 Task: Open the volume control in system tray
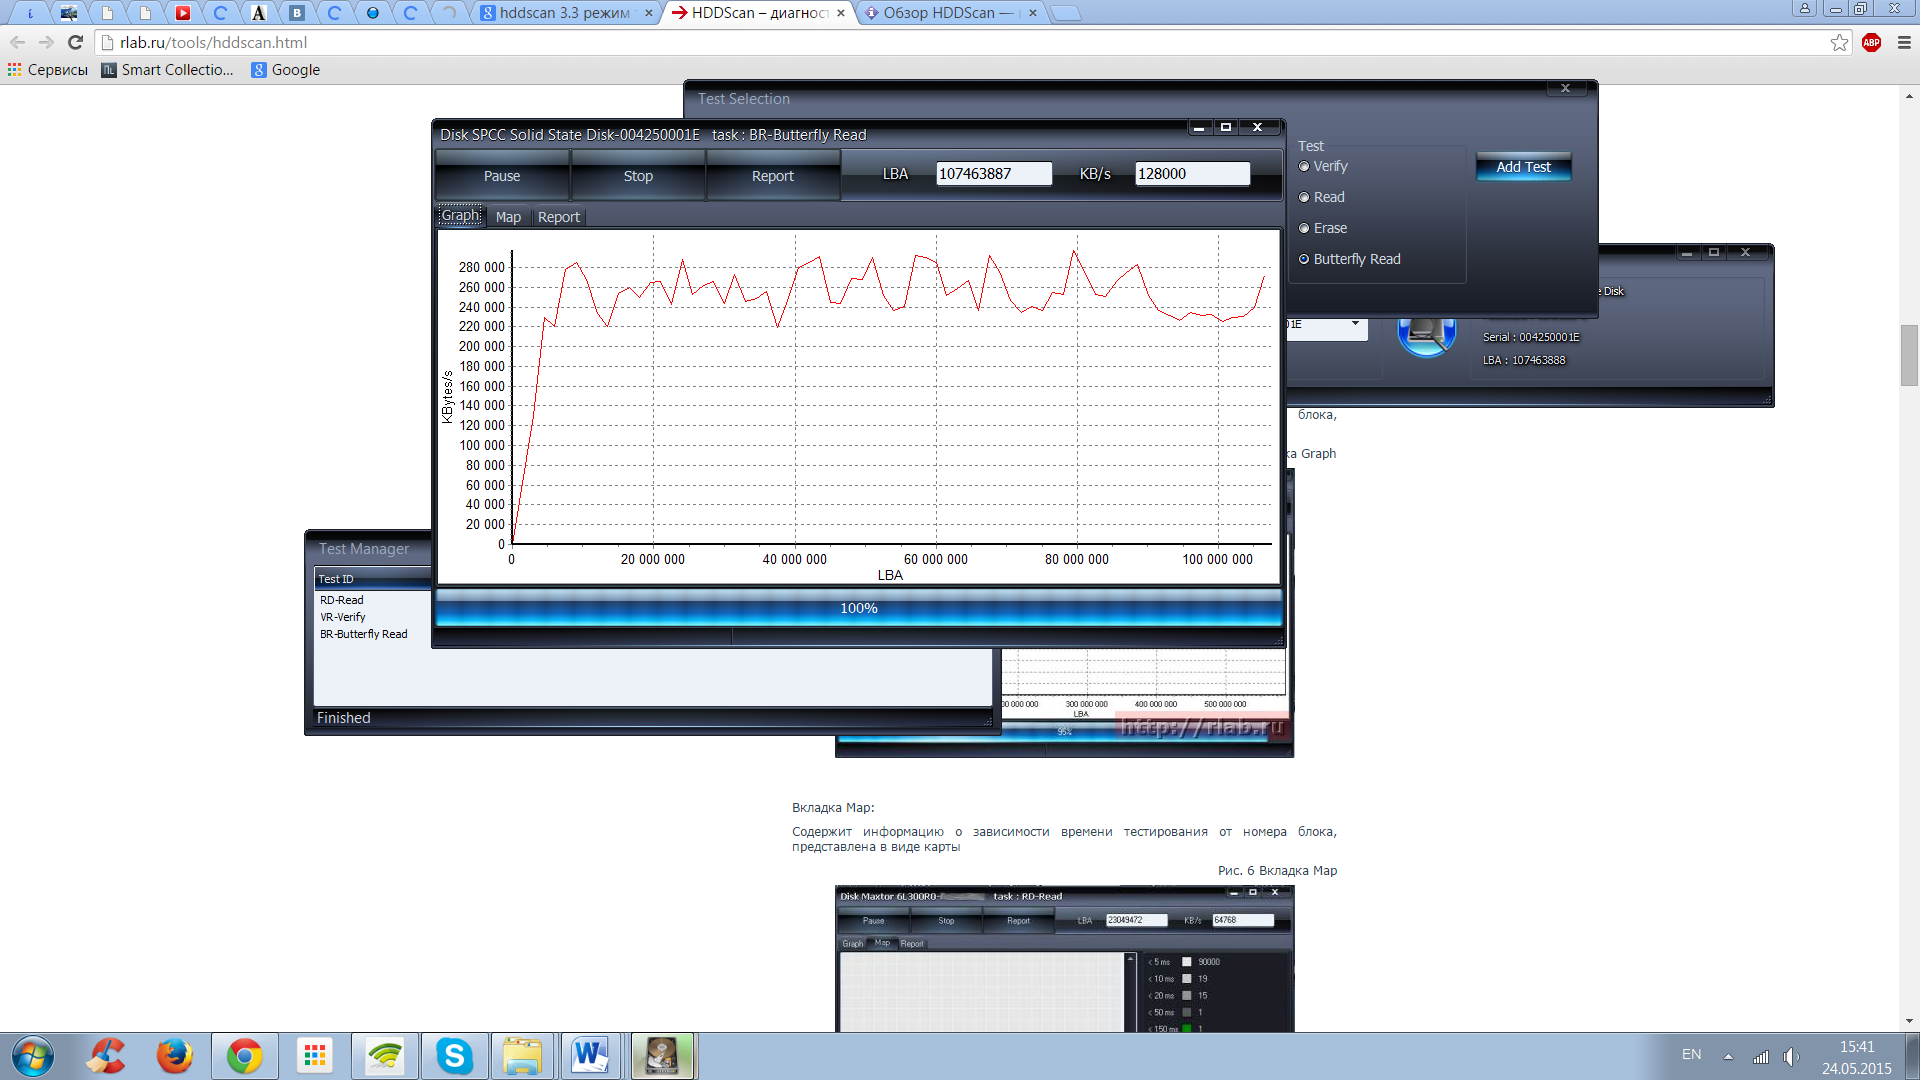pyautogui.click(x=1791, y=1056)
